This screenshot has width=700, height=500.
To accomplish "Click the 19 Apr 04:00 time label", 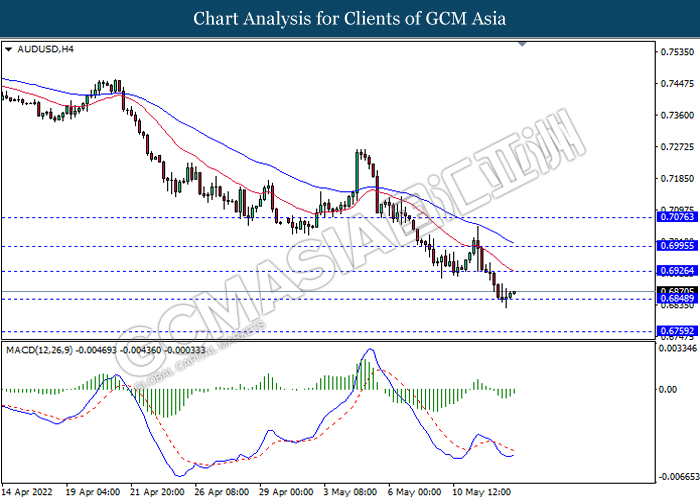I will (92, 492).
